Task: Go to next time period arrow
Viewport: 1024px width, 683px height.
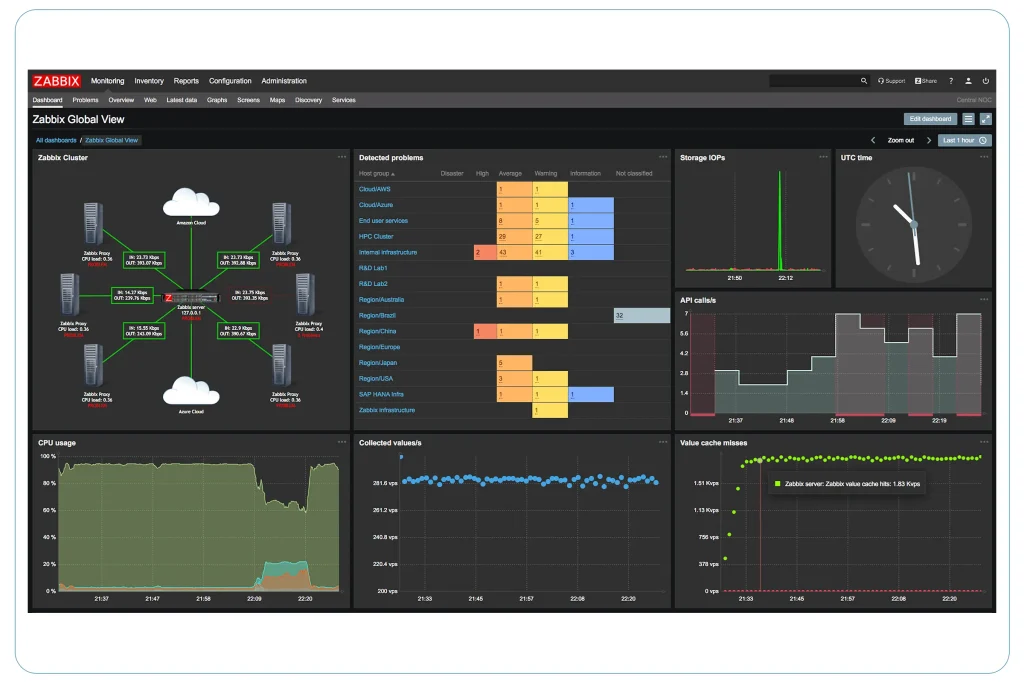Action: click(929, 140)
